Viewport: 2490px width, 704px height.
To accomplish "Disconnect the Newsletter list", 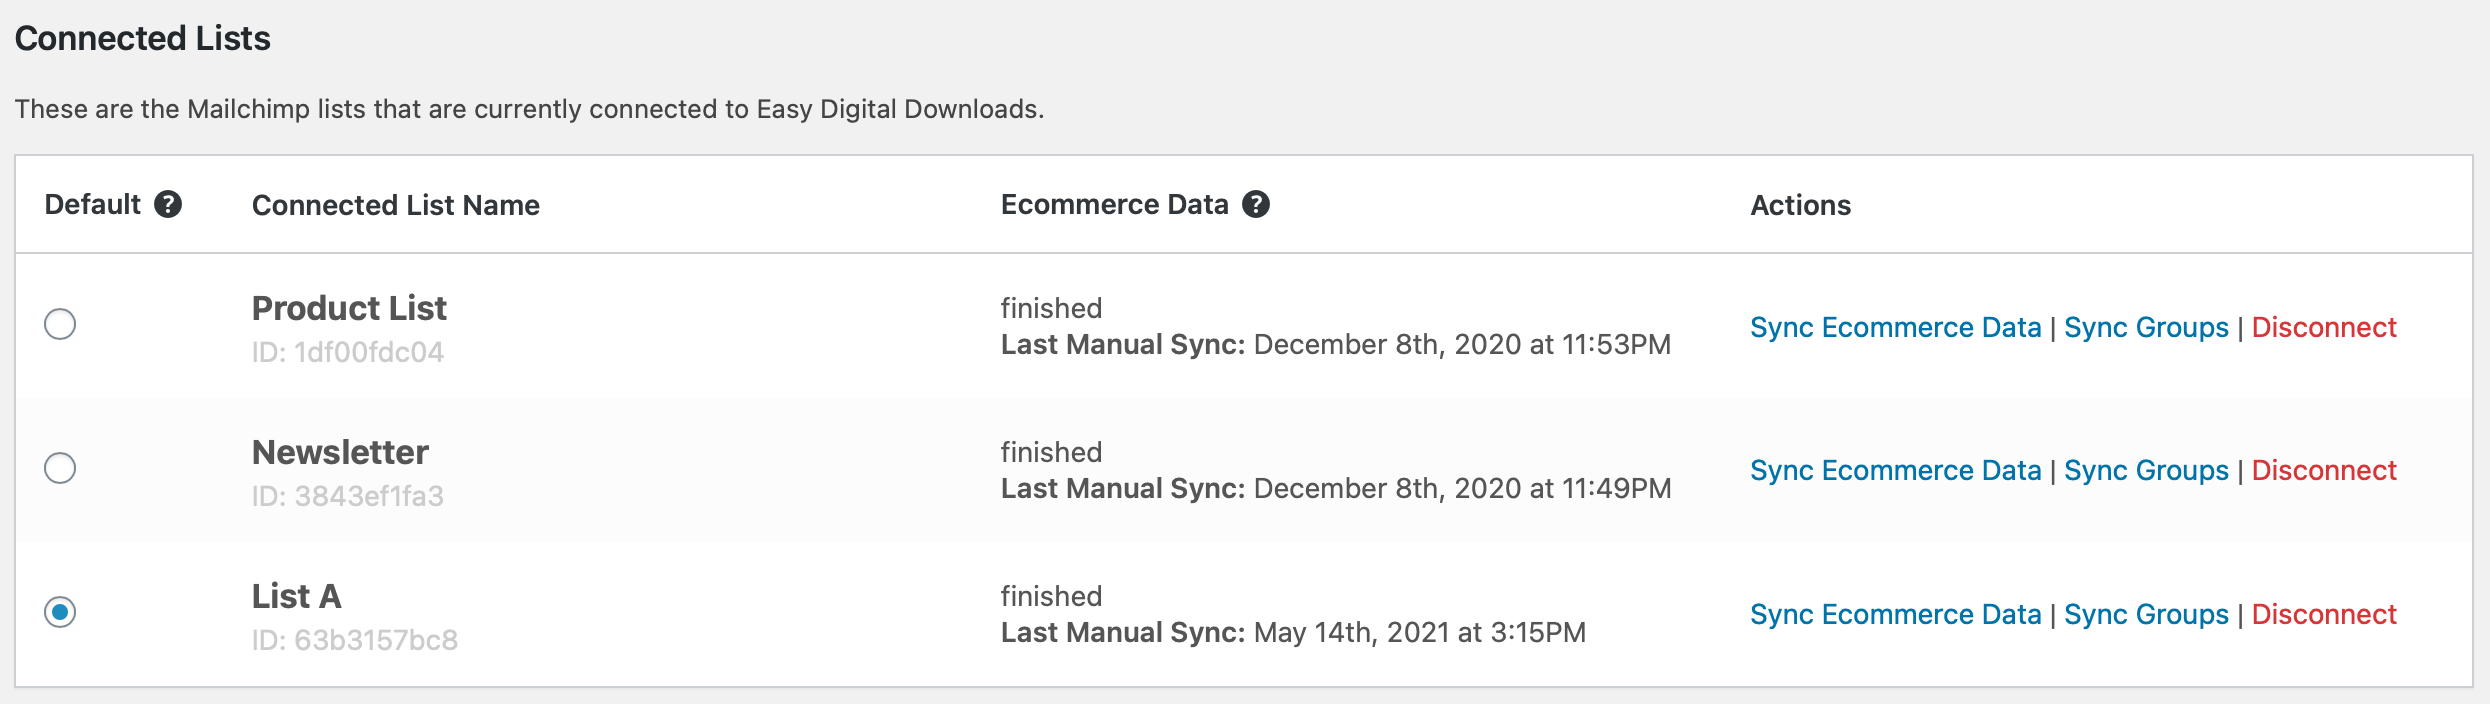I will (2324, 470).
